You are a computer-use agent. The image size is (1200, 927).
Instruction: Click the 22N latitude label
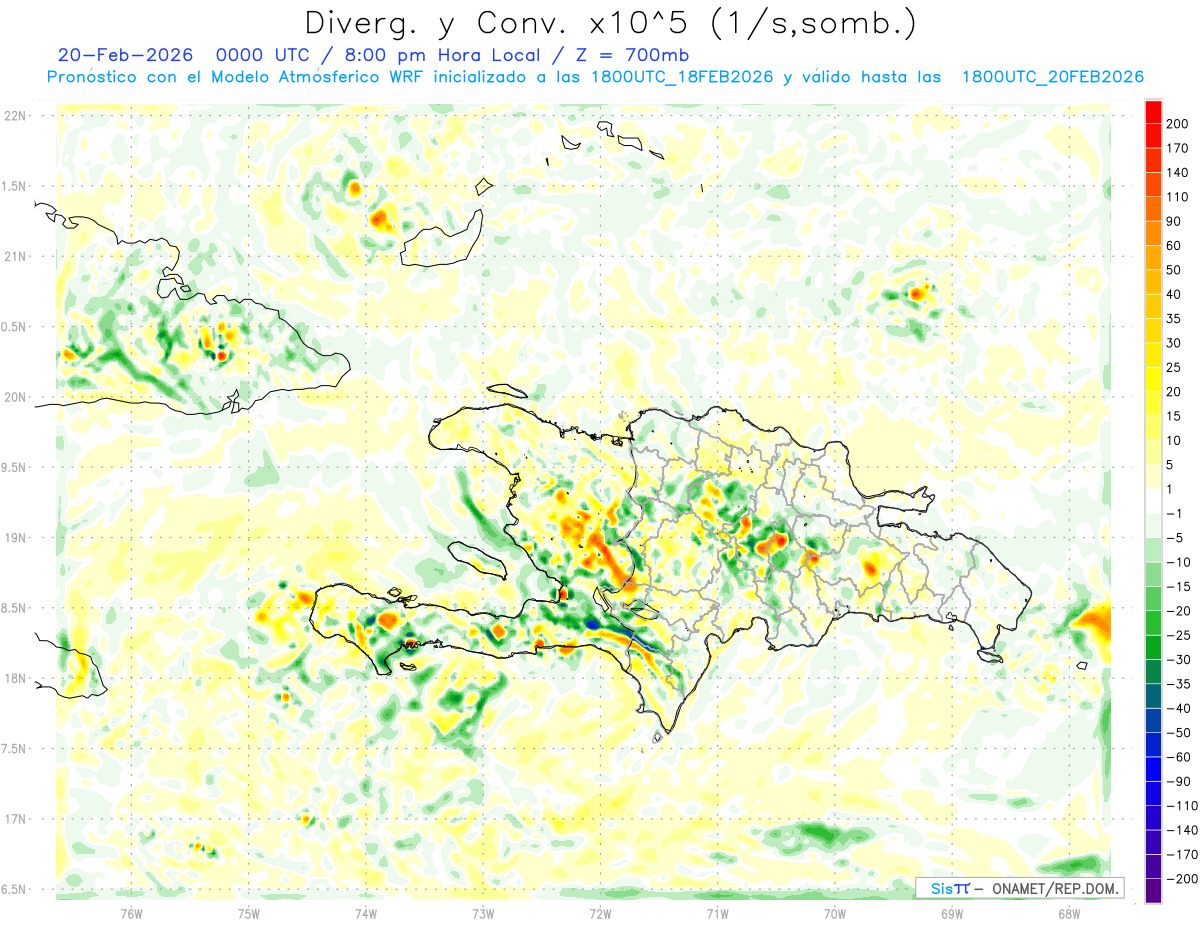click(x=16, y=116)
